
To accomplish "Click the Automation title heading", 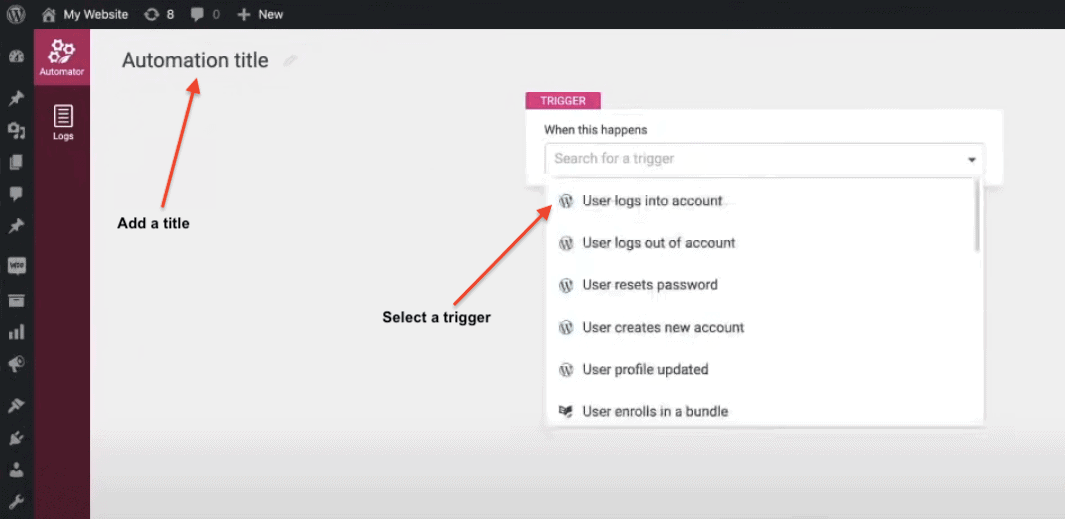I will 195,60.
